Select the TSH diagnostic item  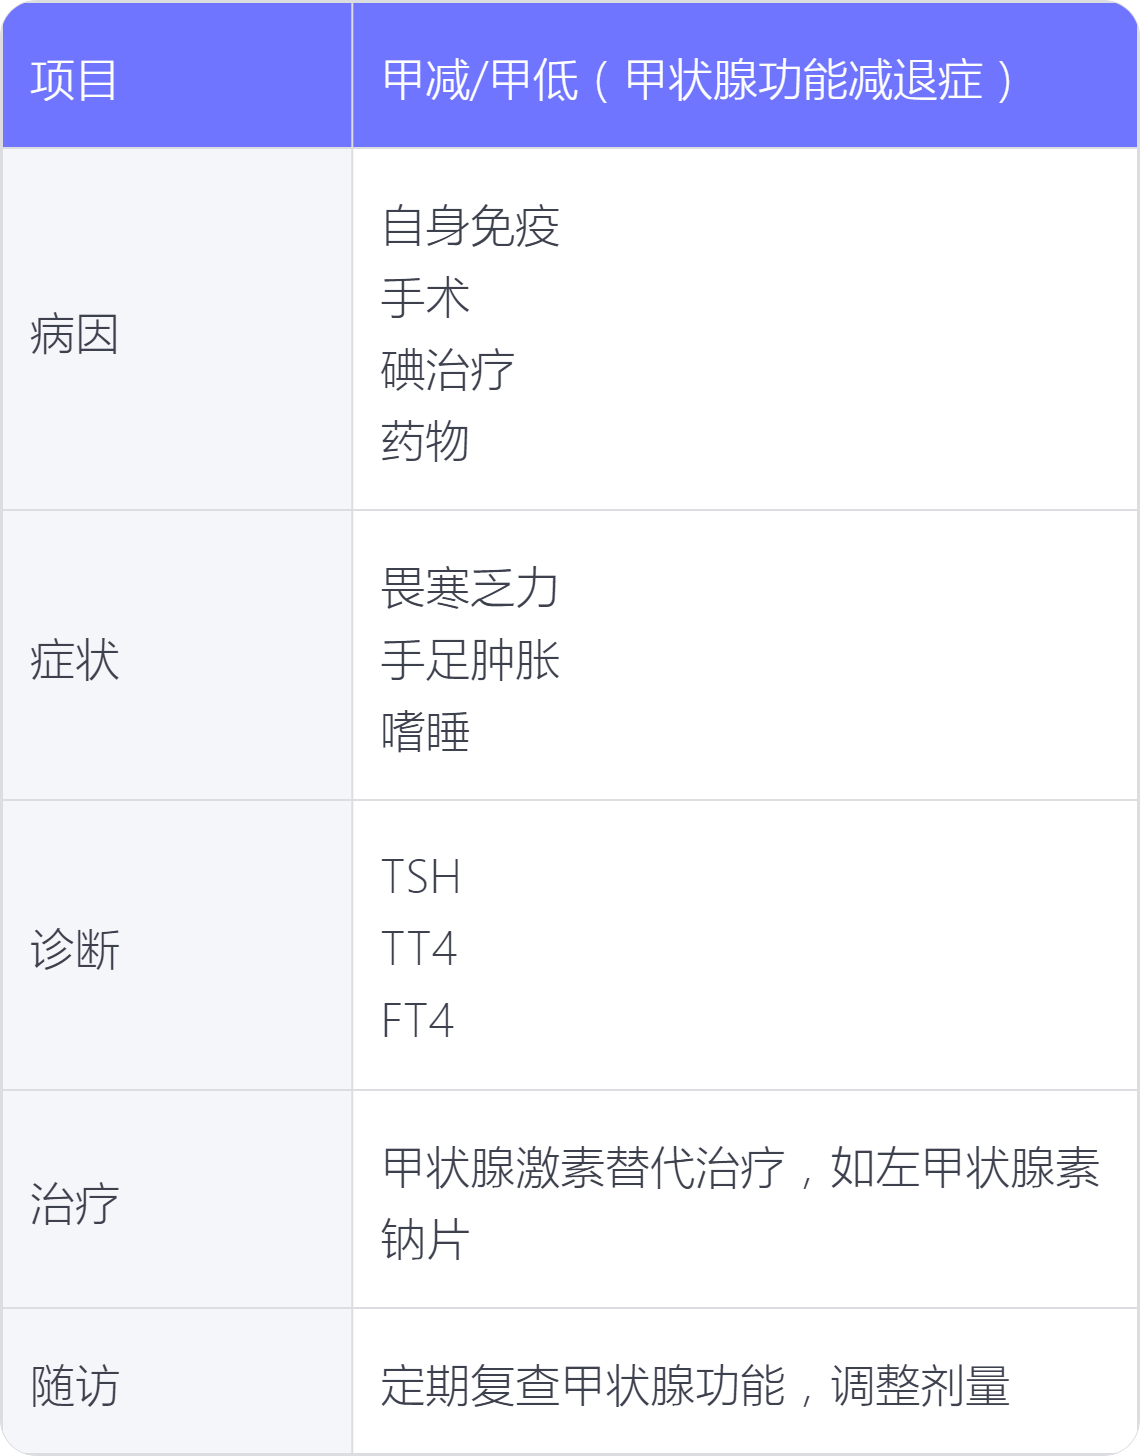pos(421,877)
